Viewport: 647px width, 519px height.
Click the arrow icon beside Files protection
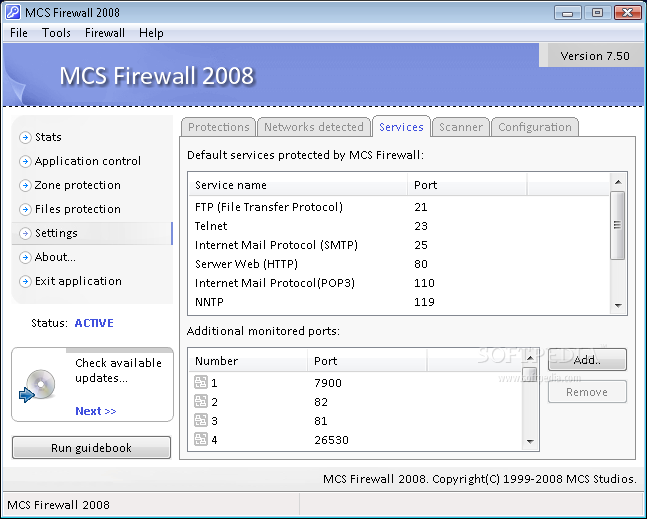25,209
